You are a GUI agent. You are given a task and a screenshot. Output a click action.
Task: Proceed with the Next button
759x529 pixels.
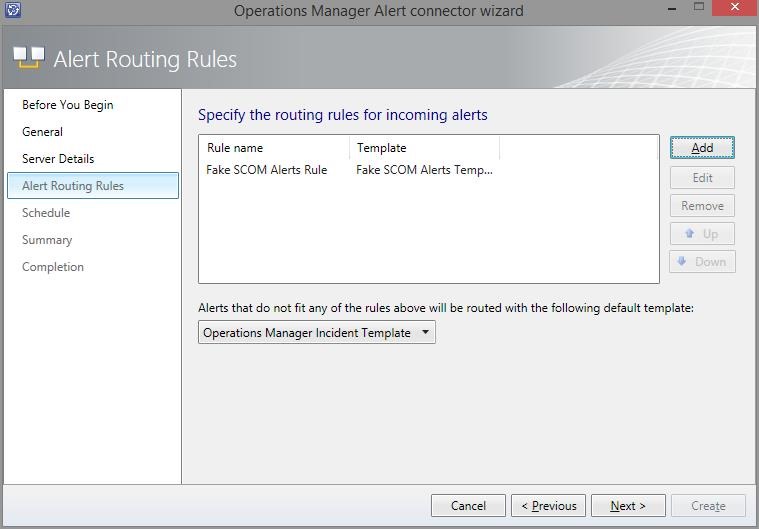(628, 506)
